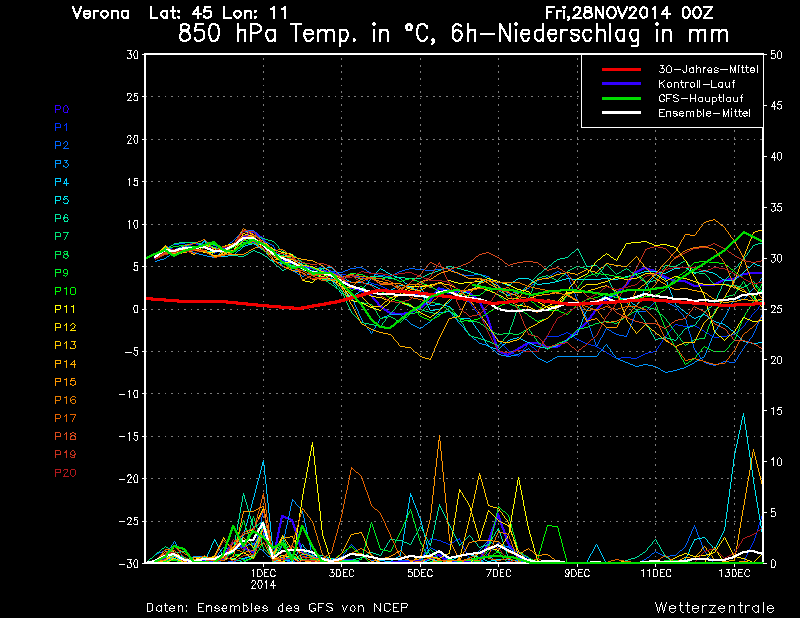Viewport: 800px width, 618px height.
Task: Click the red 30-Jahres-Mittel legend line
Action: click(621, 69)
